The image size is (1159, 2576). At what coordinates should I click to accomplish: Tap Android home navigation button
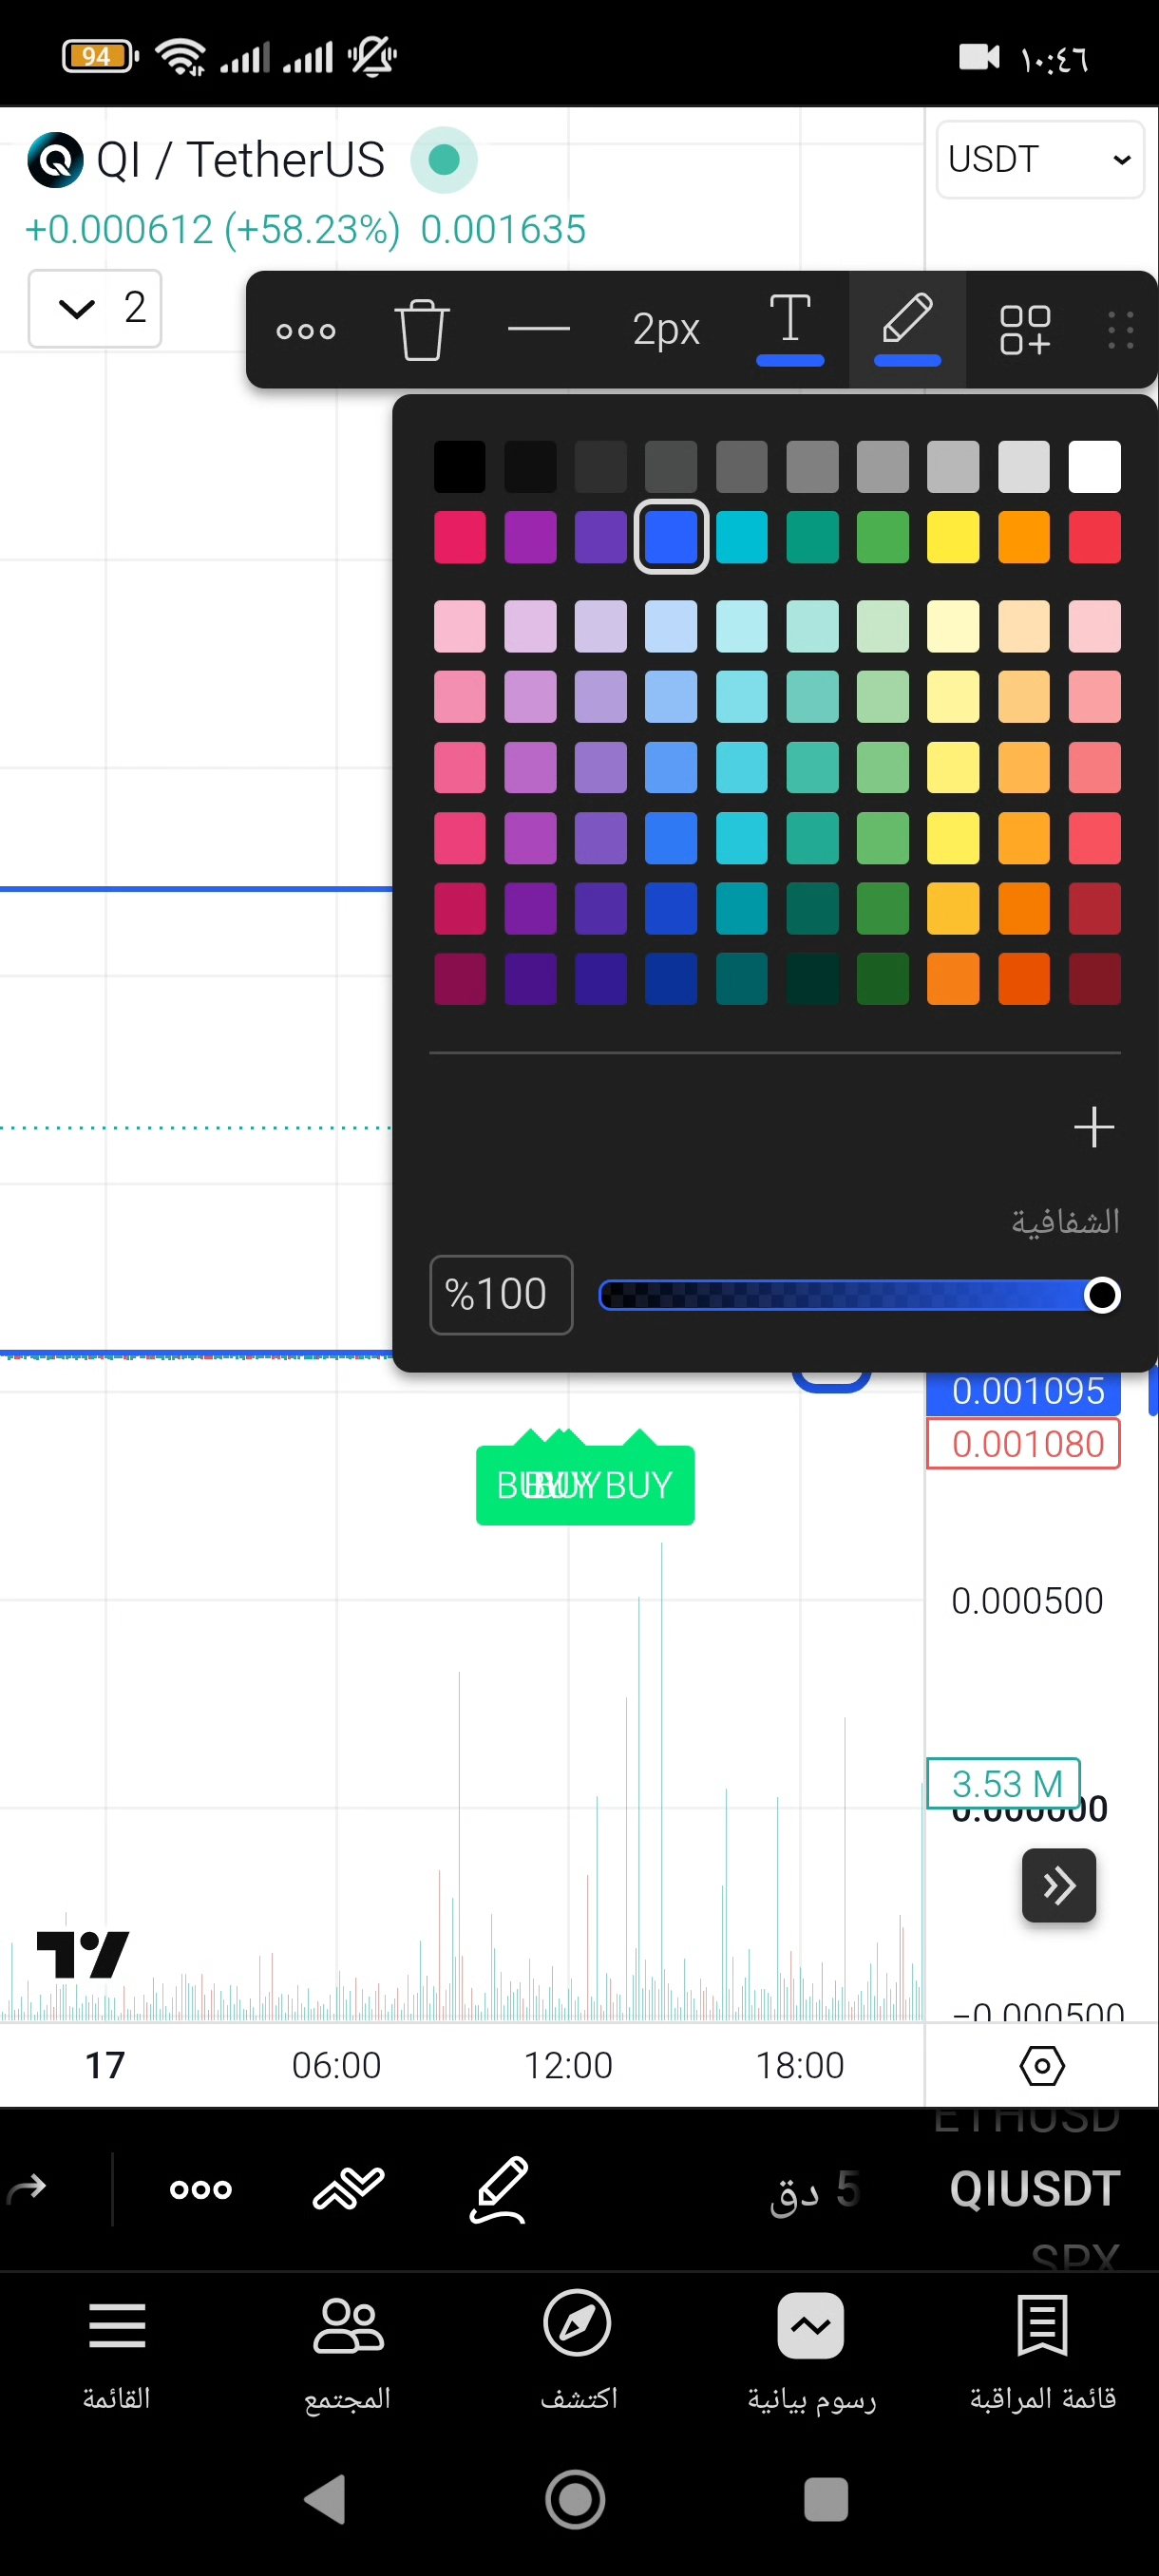[575, 2500]
